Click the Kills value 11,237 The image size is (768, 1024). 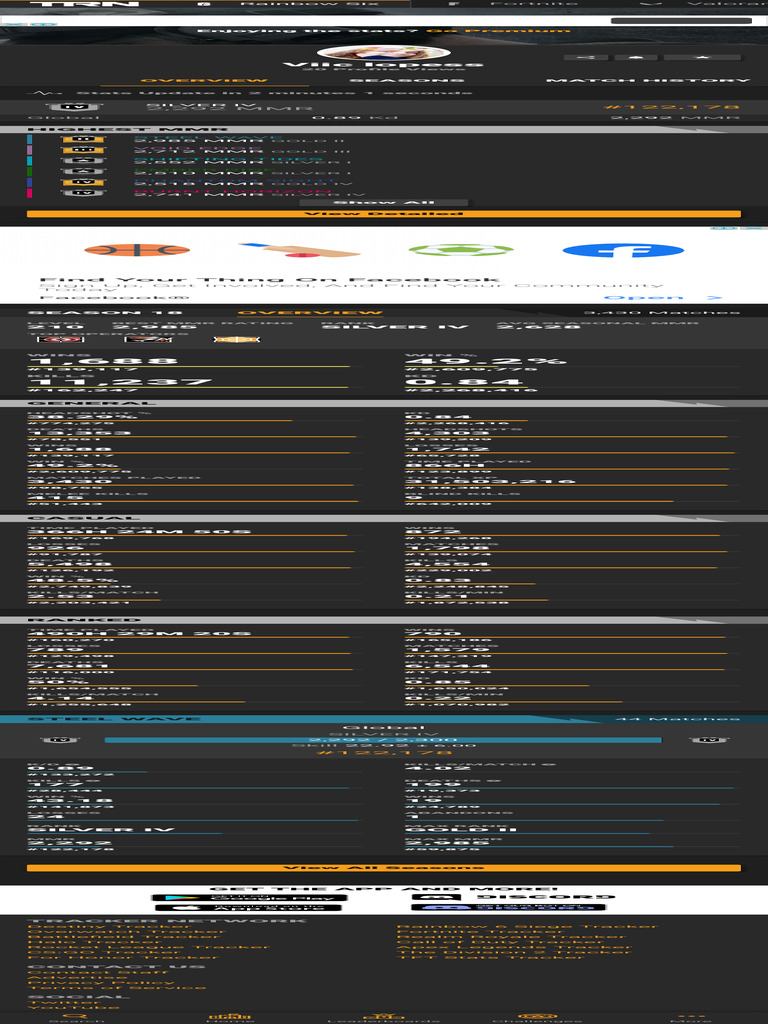click(x=120, y=383)
